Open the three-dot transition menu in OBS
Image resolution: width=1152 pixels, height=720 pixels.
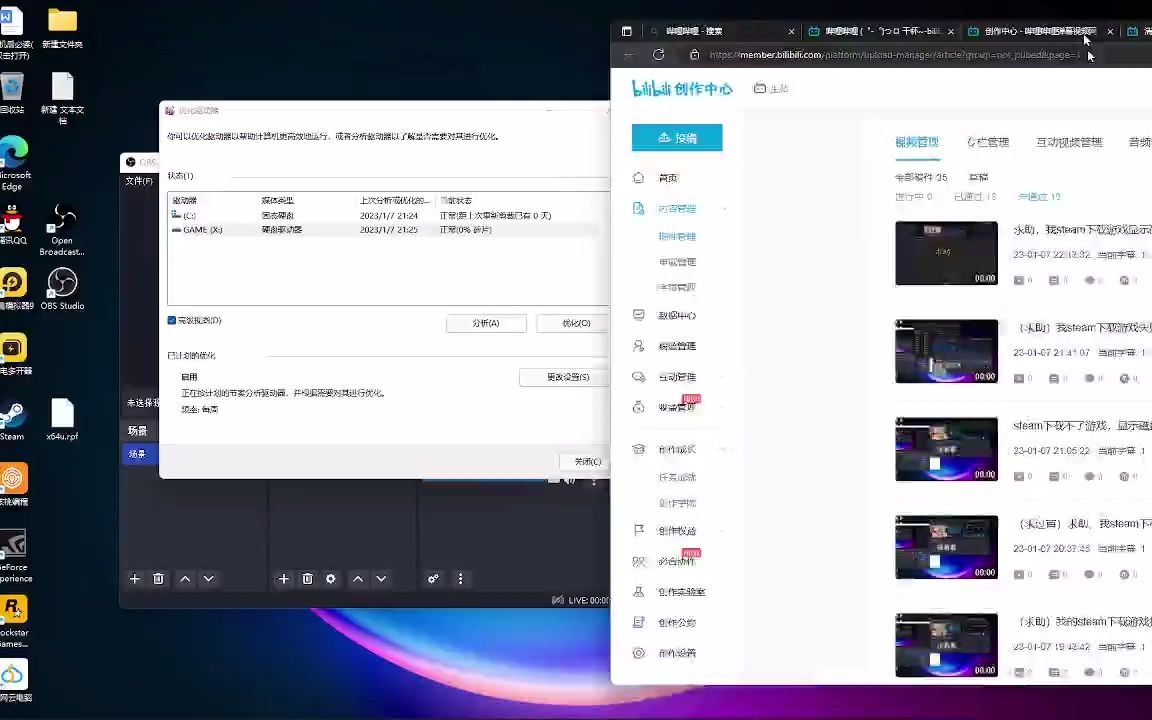[x=460, y=578]
